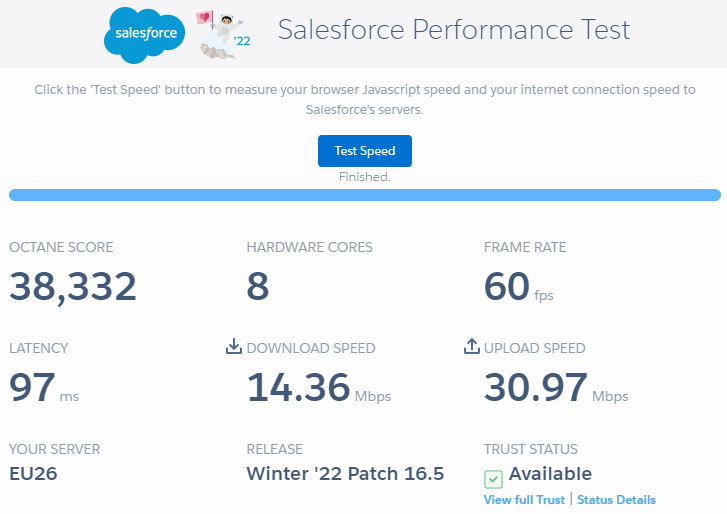
Task: Click the YOUR SERVER label
Action: coord(55,449)
